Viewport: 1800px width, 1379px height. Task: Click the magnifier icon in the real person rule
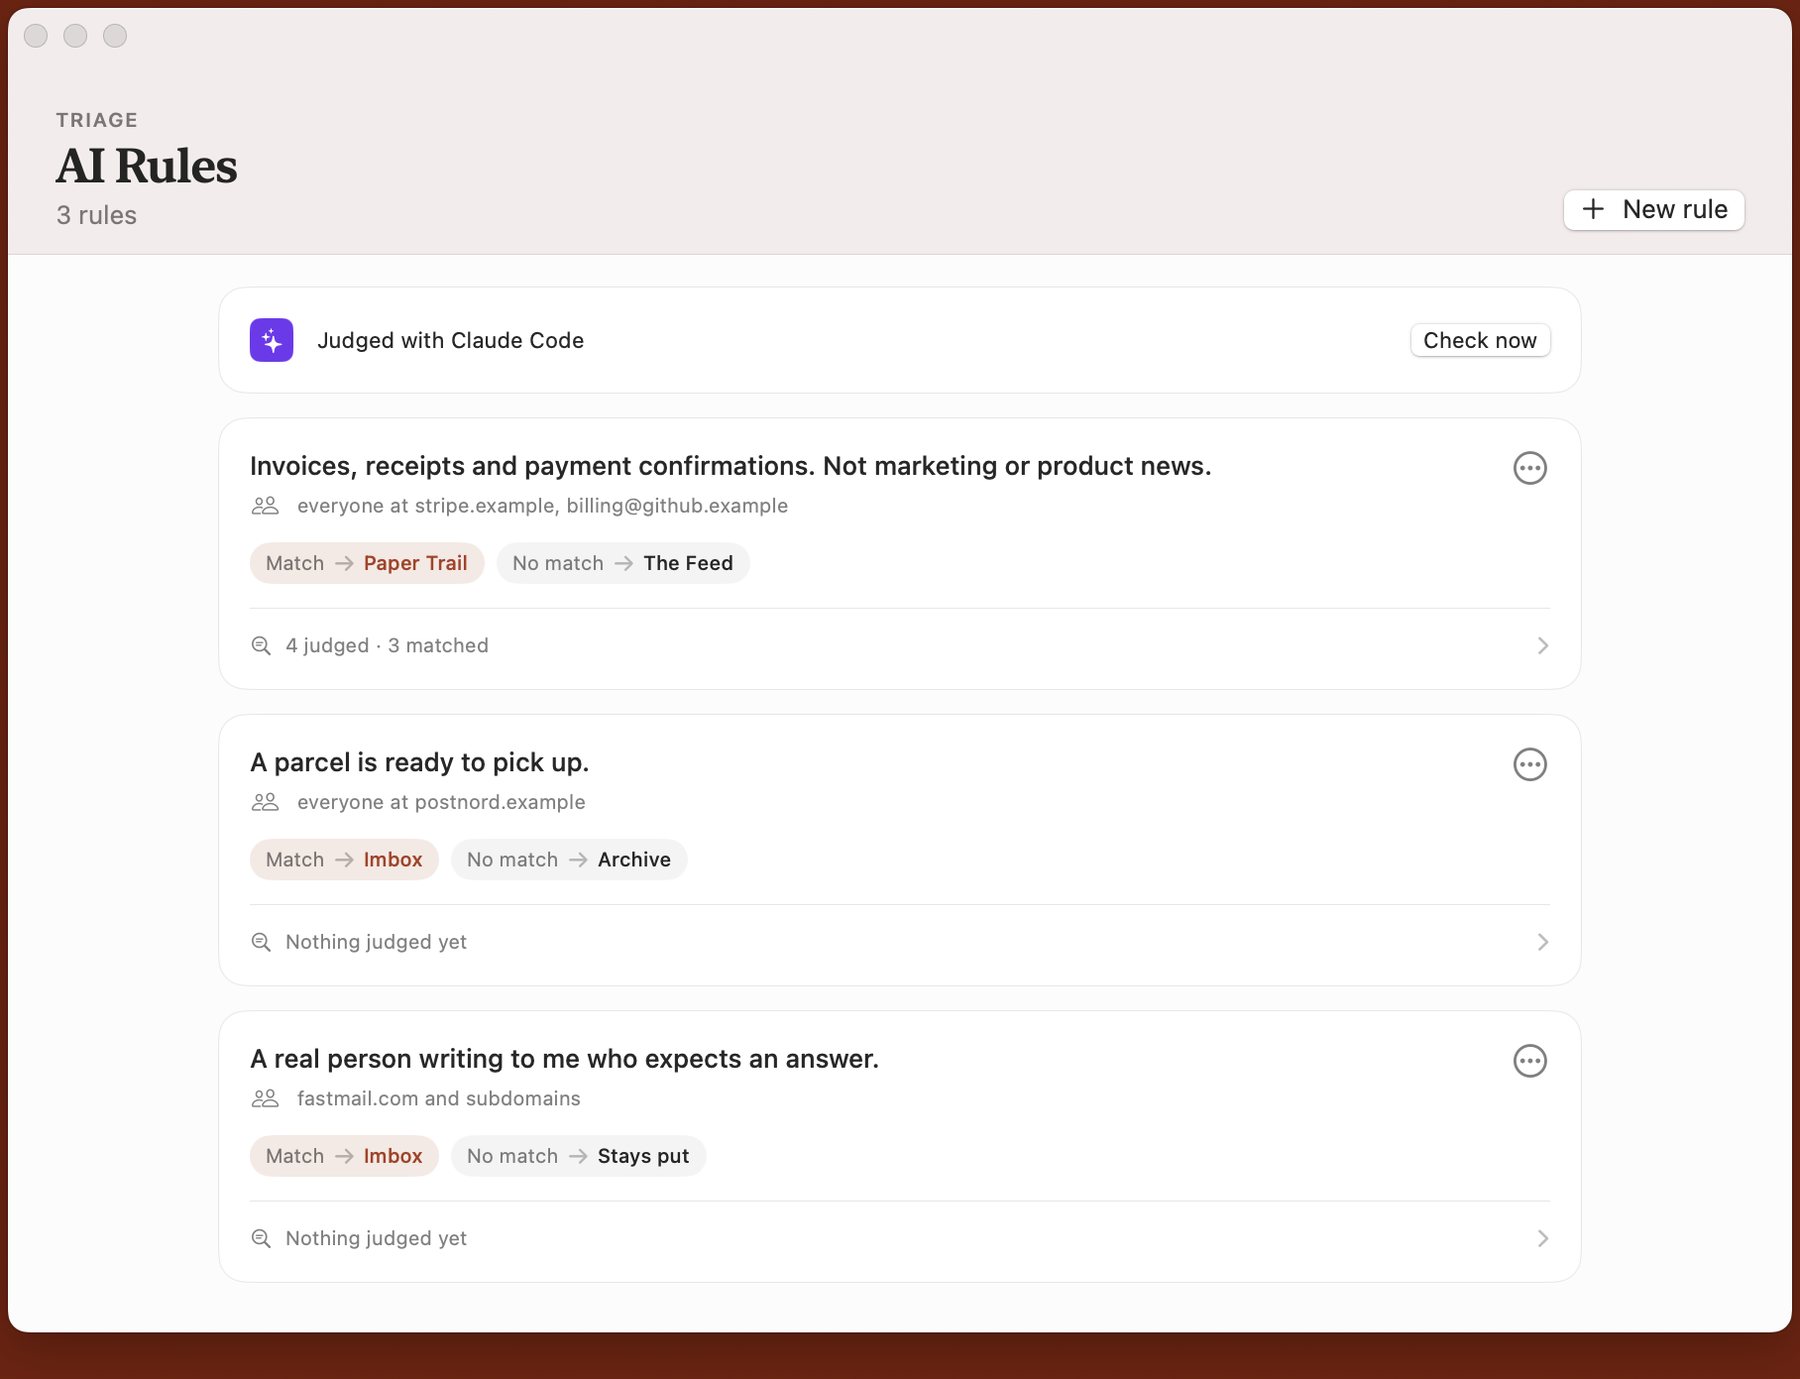click(x=261, y=1238)
